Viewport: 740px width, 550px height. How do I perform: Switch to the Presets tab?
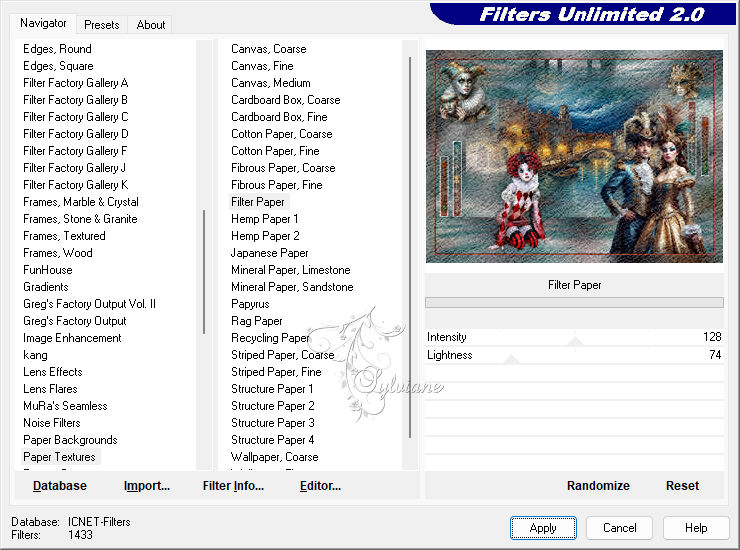click(x=101, y=25)
